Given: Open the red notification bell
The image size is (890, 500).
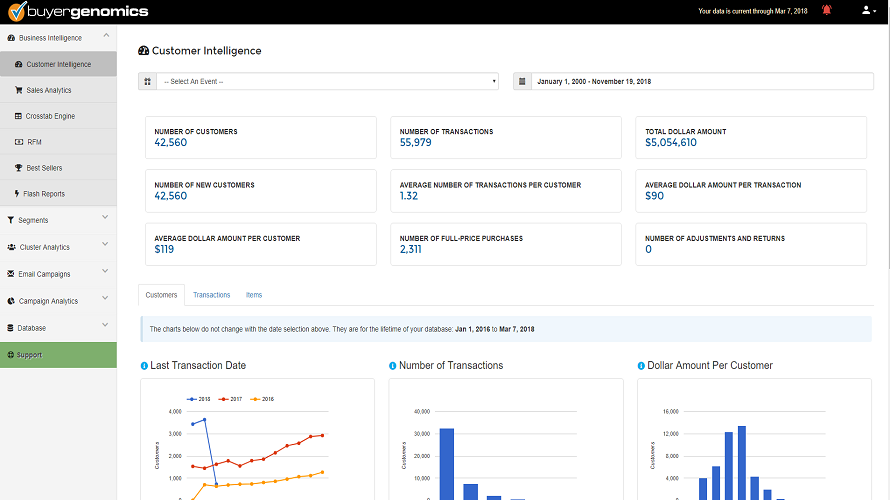Looking at the screenshot, I should point(826,10).
